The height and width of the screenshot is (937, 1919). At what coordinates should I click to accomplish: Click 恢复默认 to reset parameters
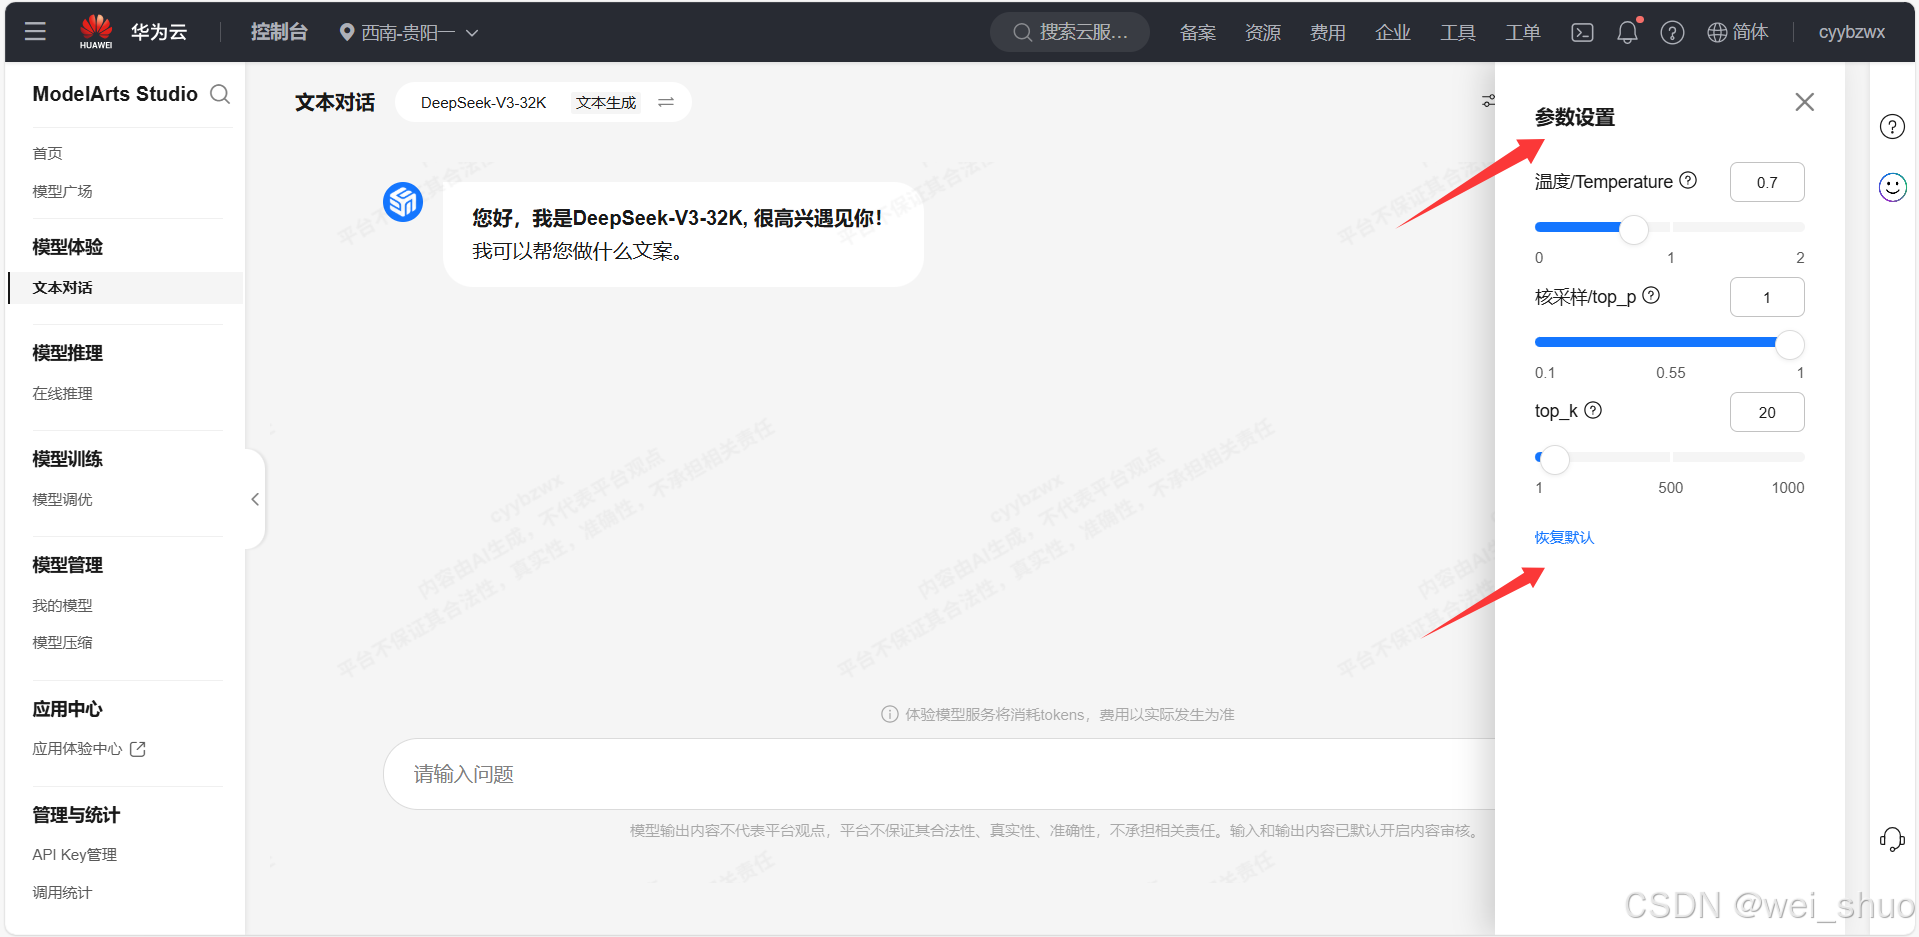[x=1564, y=537]
